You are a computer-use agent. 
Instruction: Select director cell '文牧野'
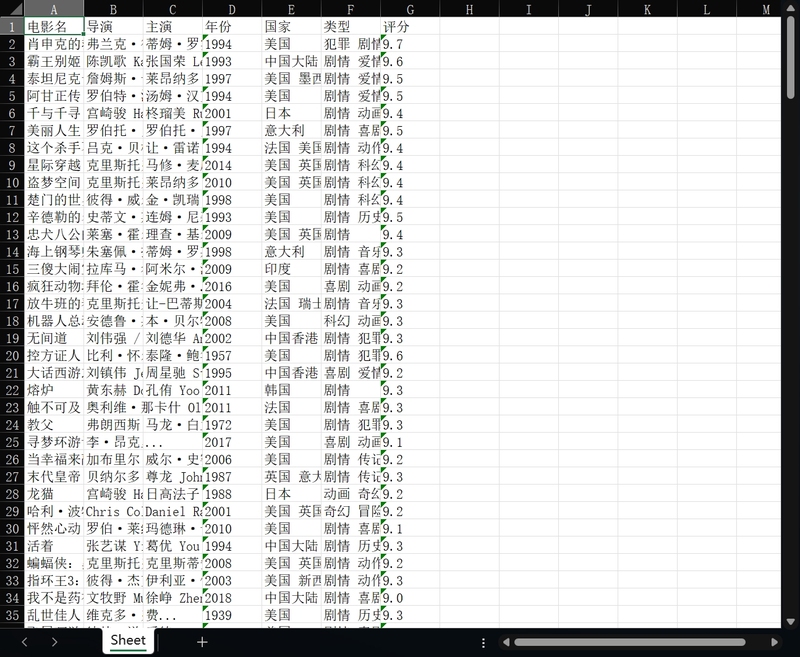113,597
